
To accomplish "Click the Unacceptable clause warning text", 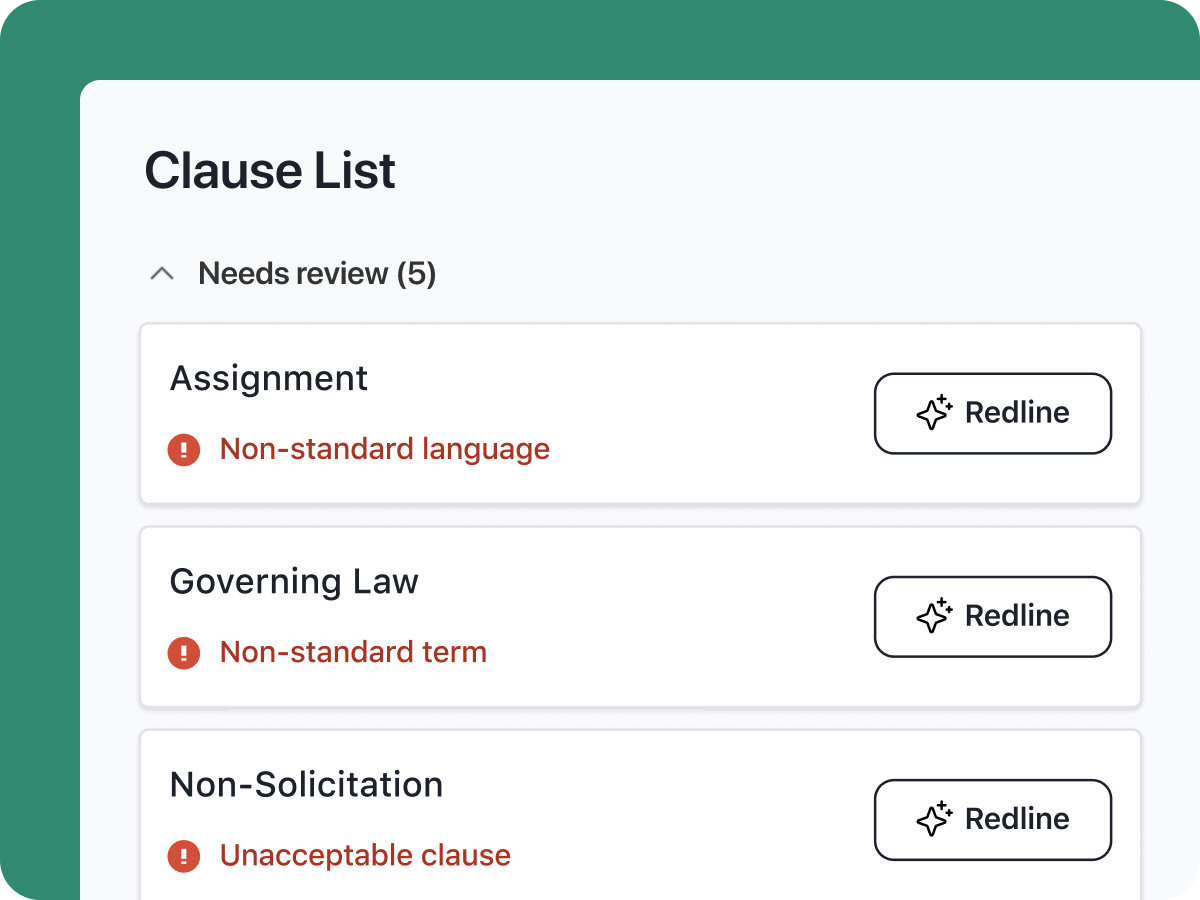I will pyautogui.click(x=364, y=855).
